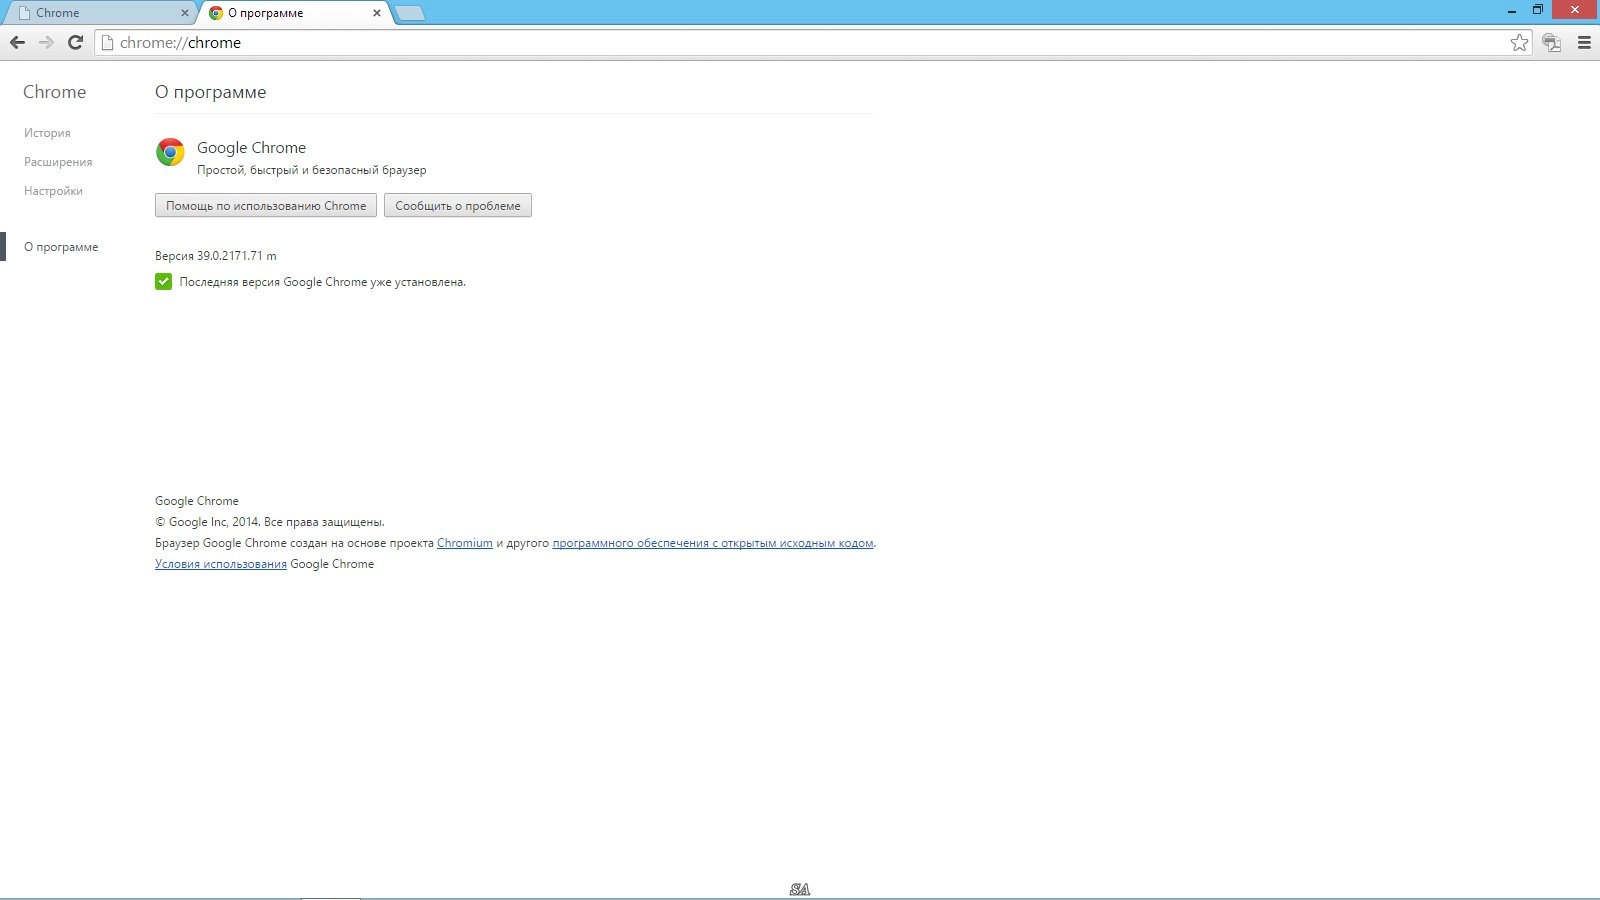Minimize the browser window
This screenshot has width=1600, height=900.
(x=1512, y=10)
